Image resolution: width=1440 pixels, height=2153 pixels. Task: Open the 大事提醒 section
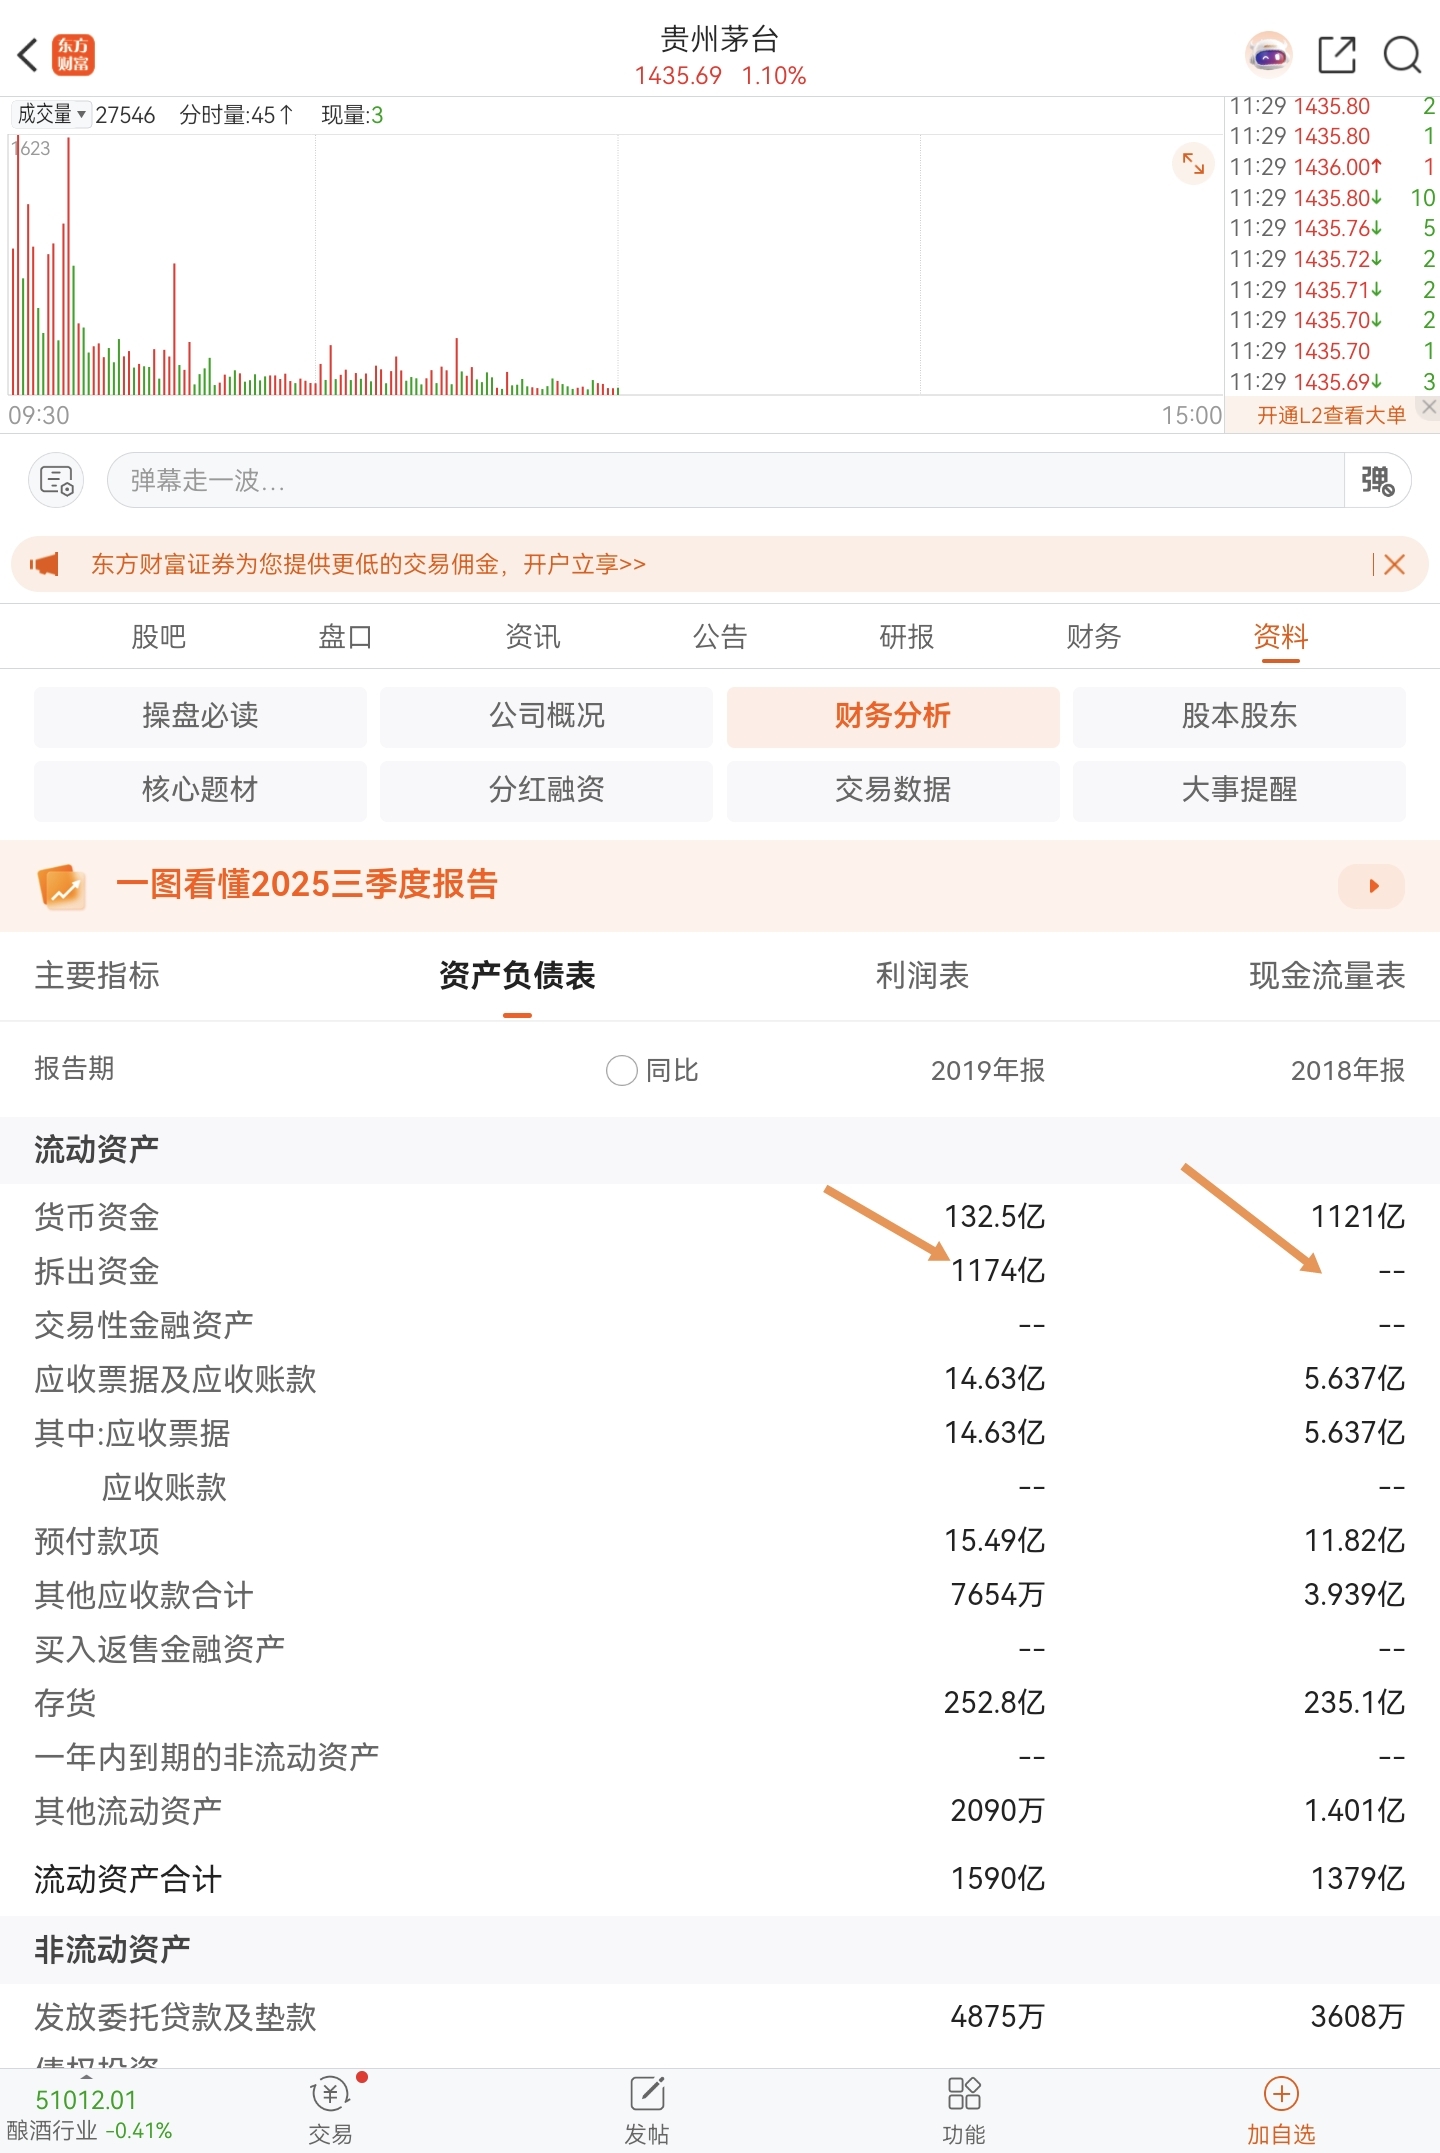click(1239, 790)
